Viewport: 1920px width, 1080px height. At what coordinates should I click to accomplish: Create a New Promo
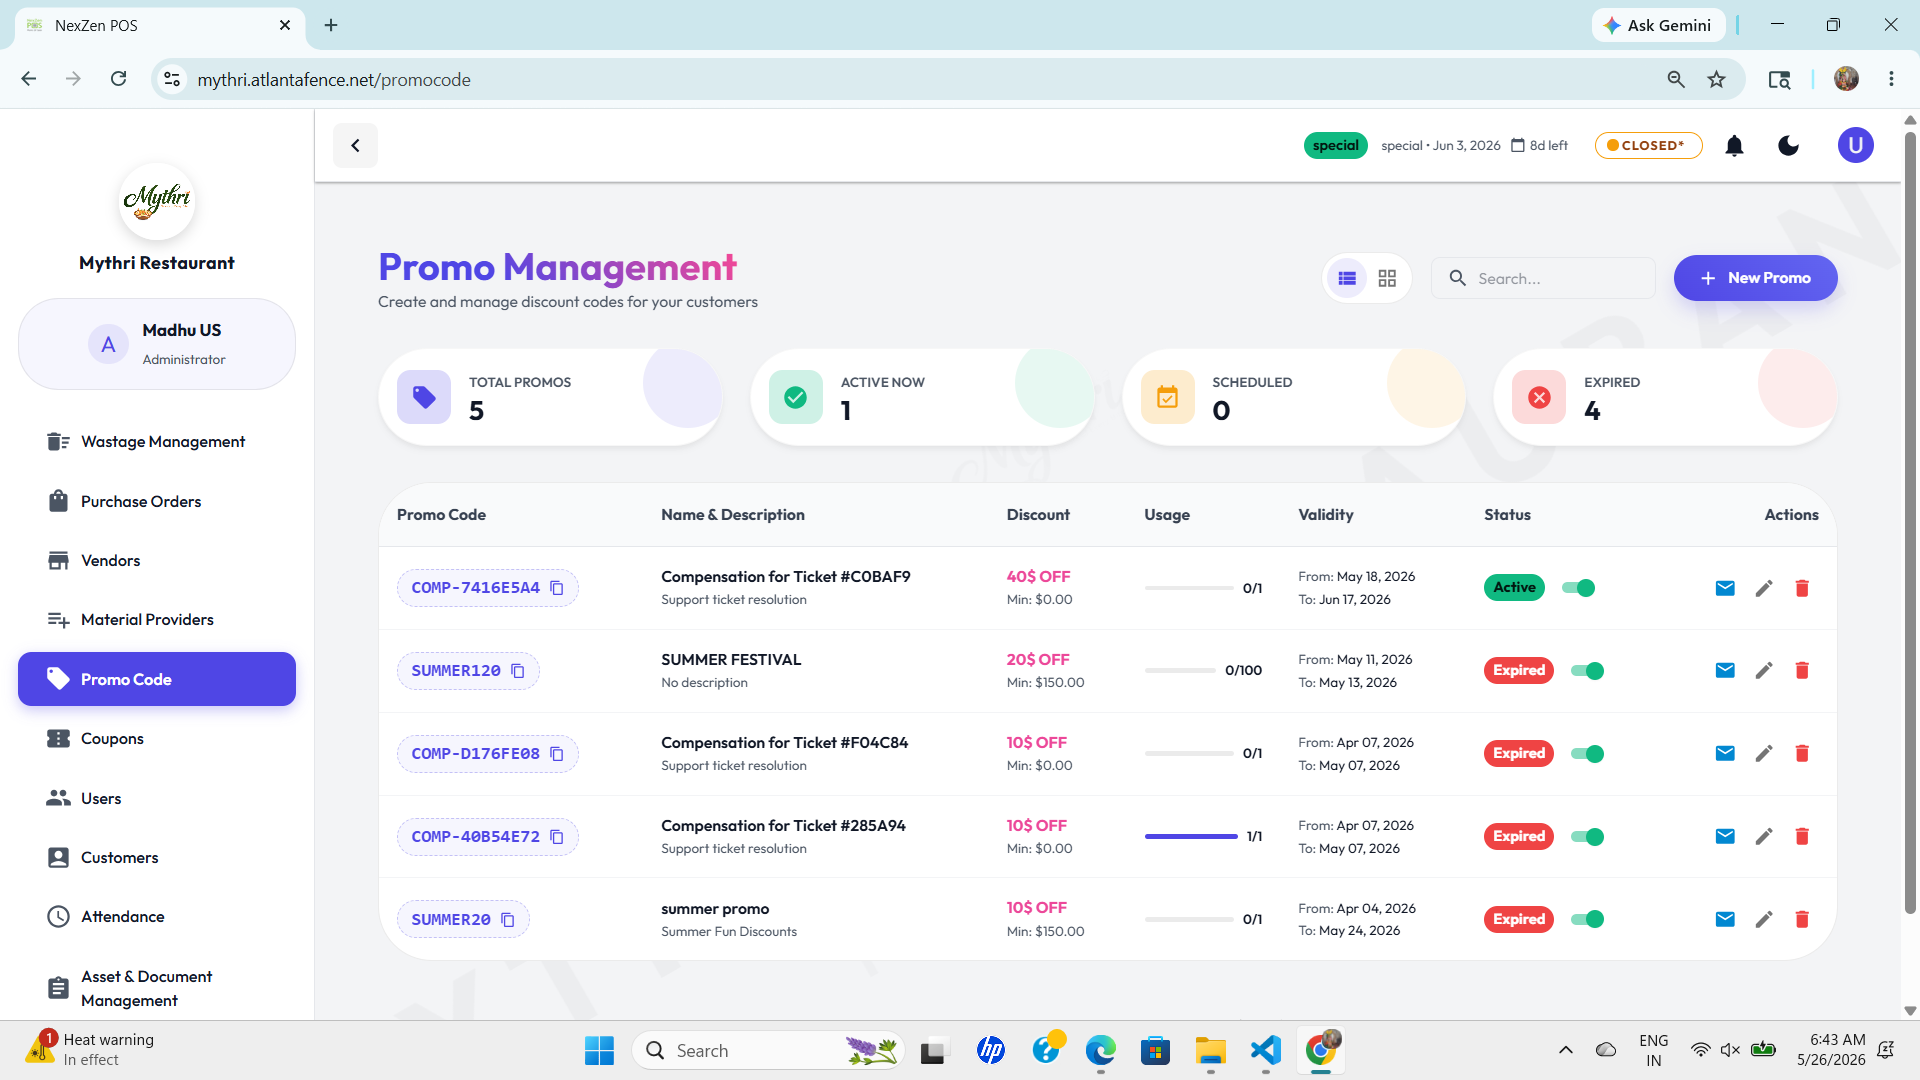pos(1755,278)
